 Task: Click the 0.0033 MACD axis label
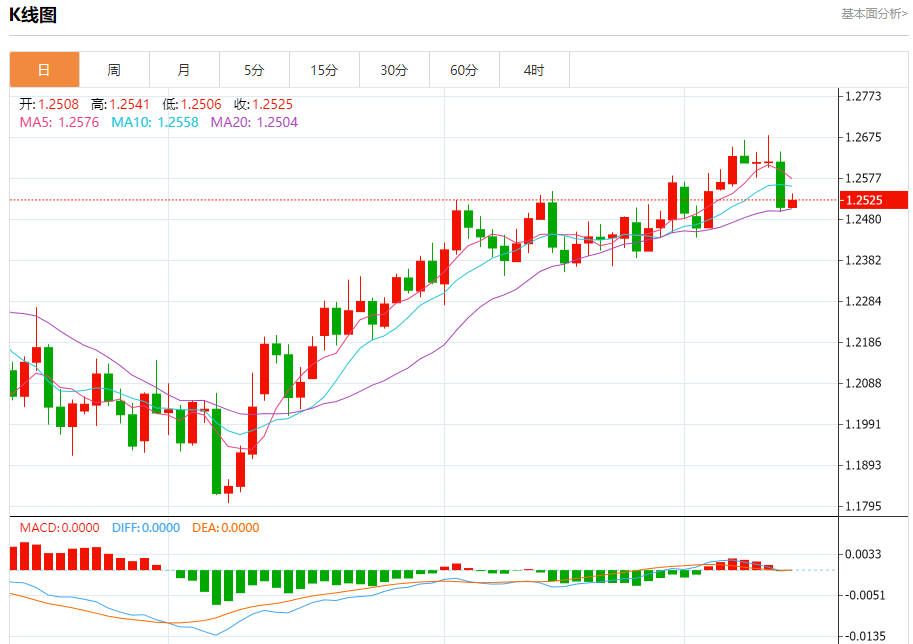864,554
